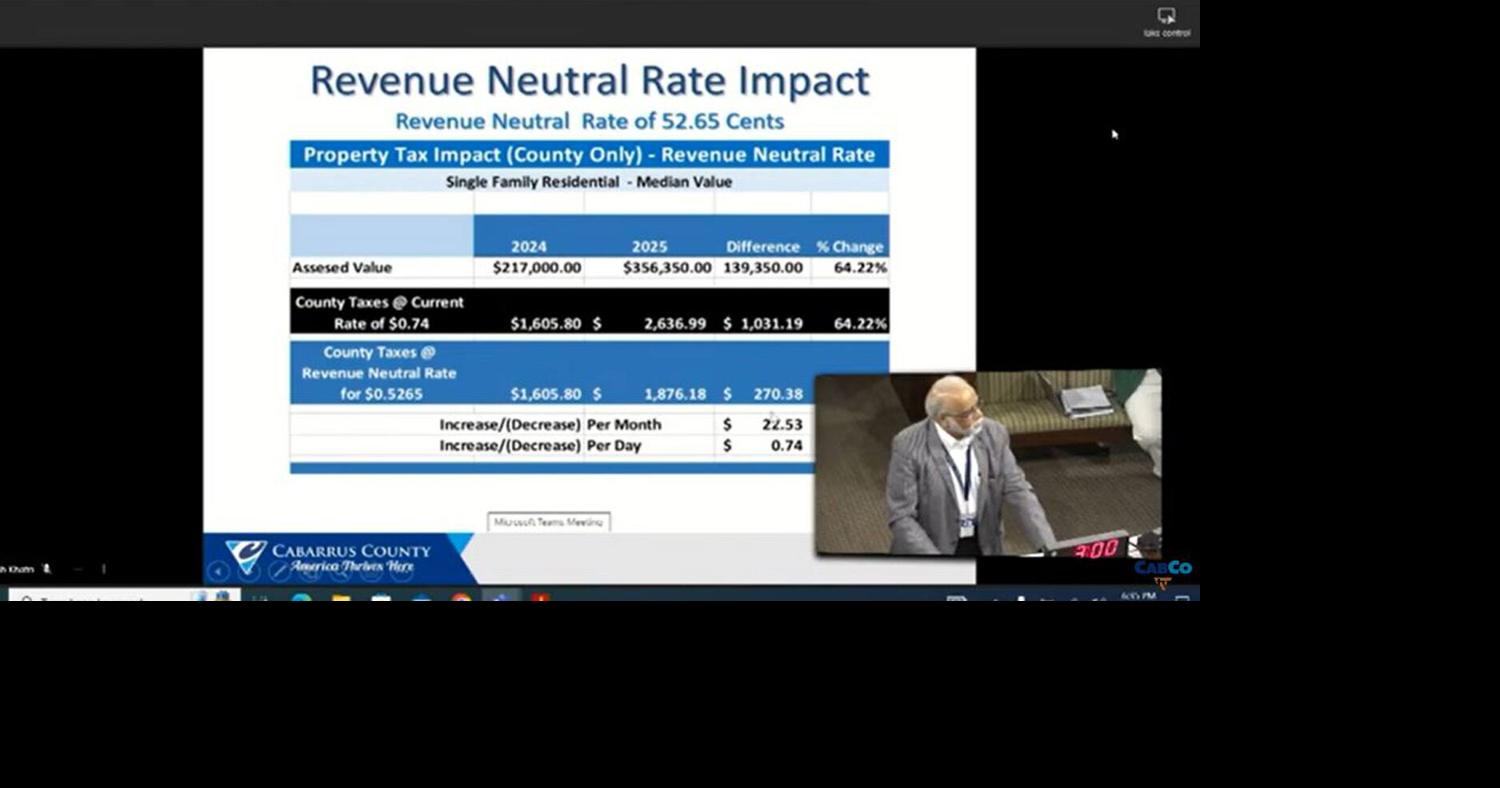Advance to next slide with forward arrow
The width and height of the screenshot is (1500, 788).
click(249, 571)
